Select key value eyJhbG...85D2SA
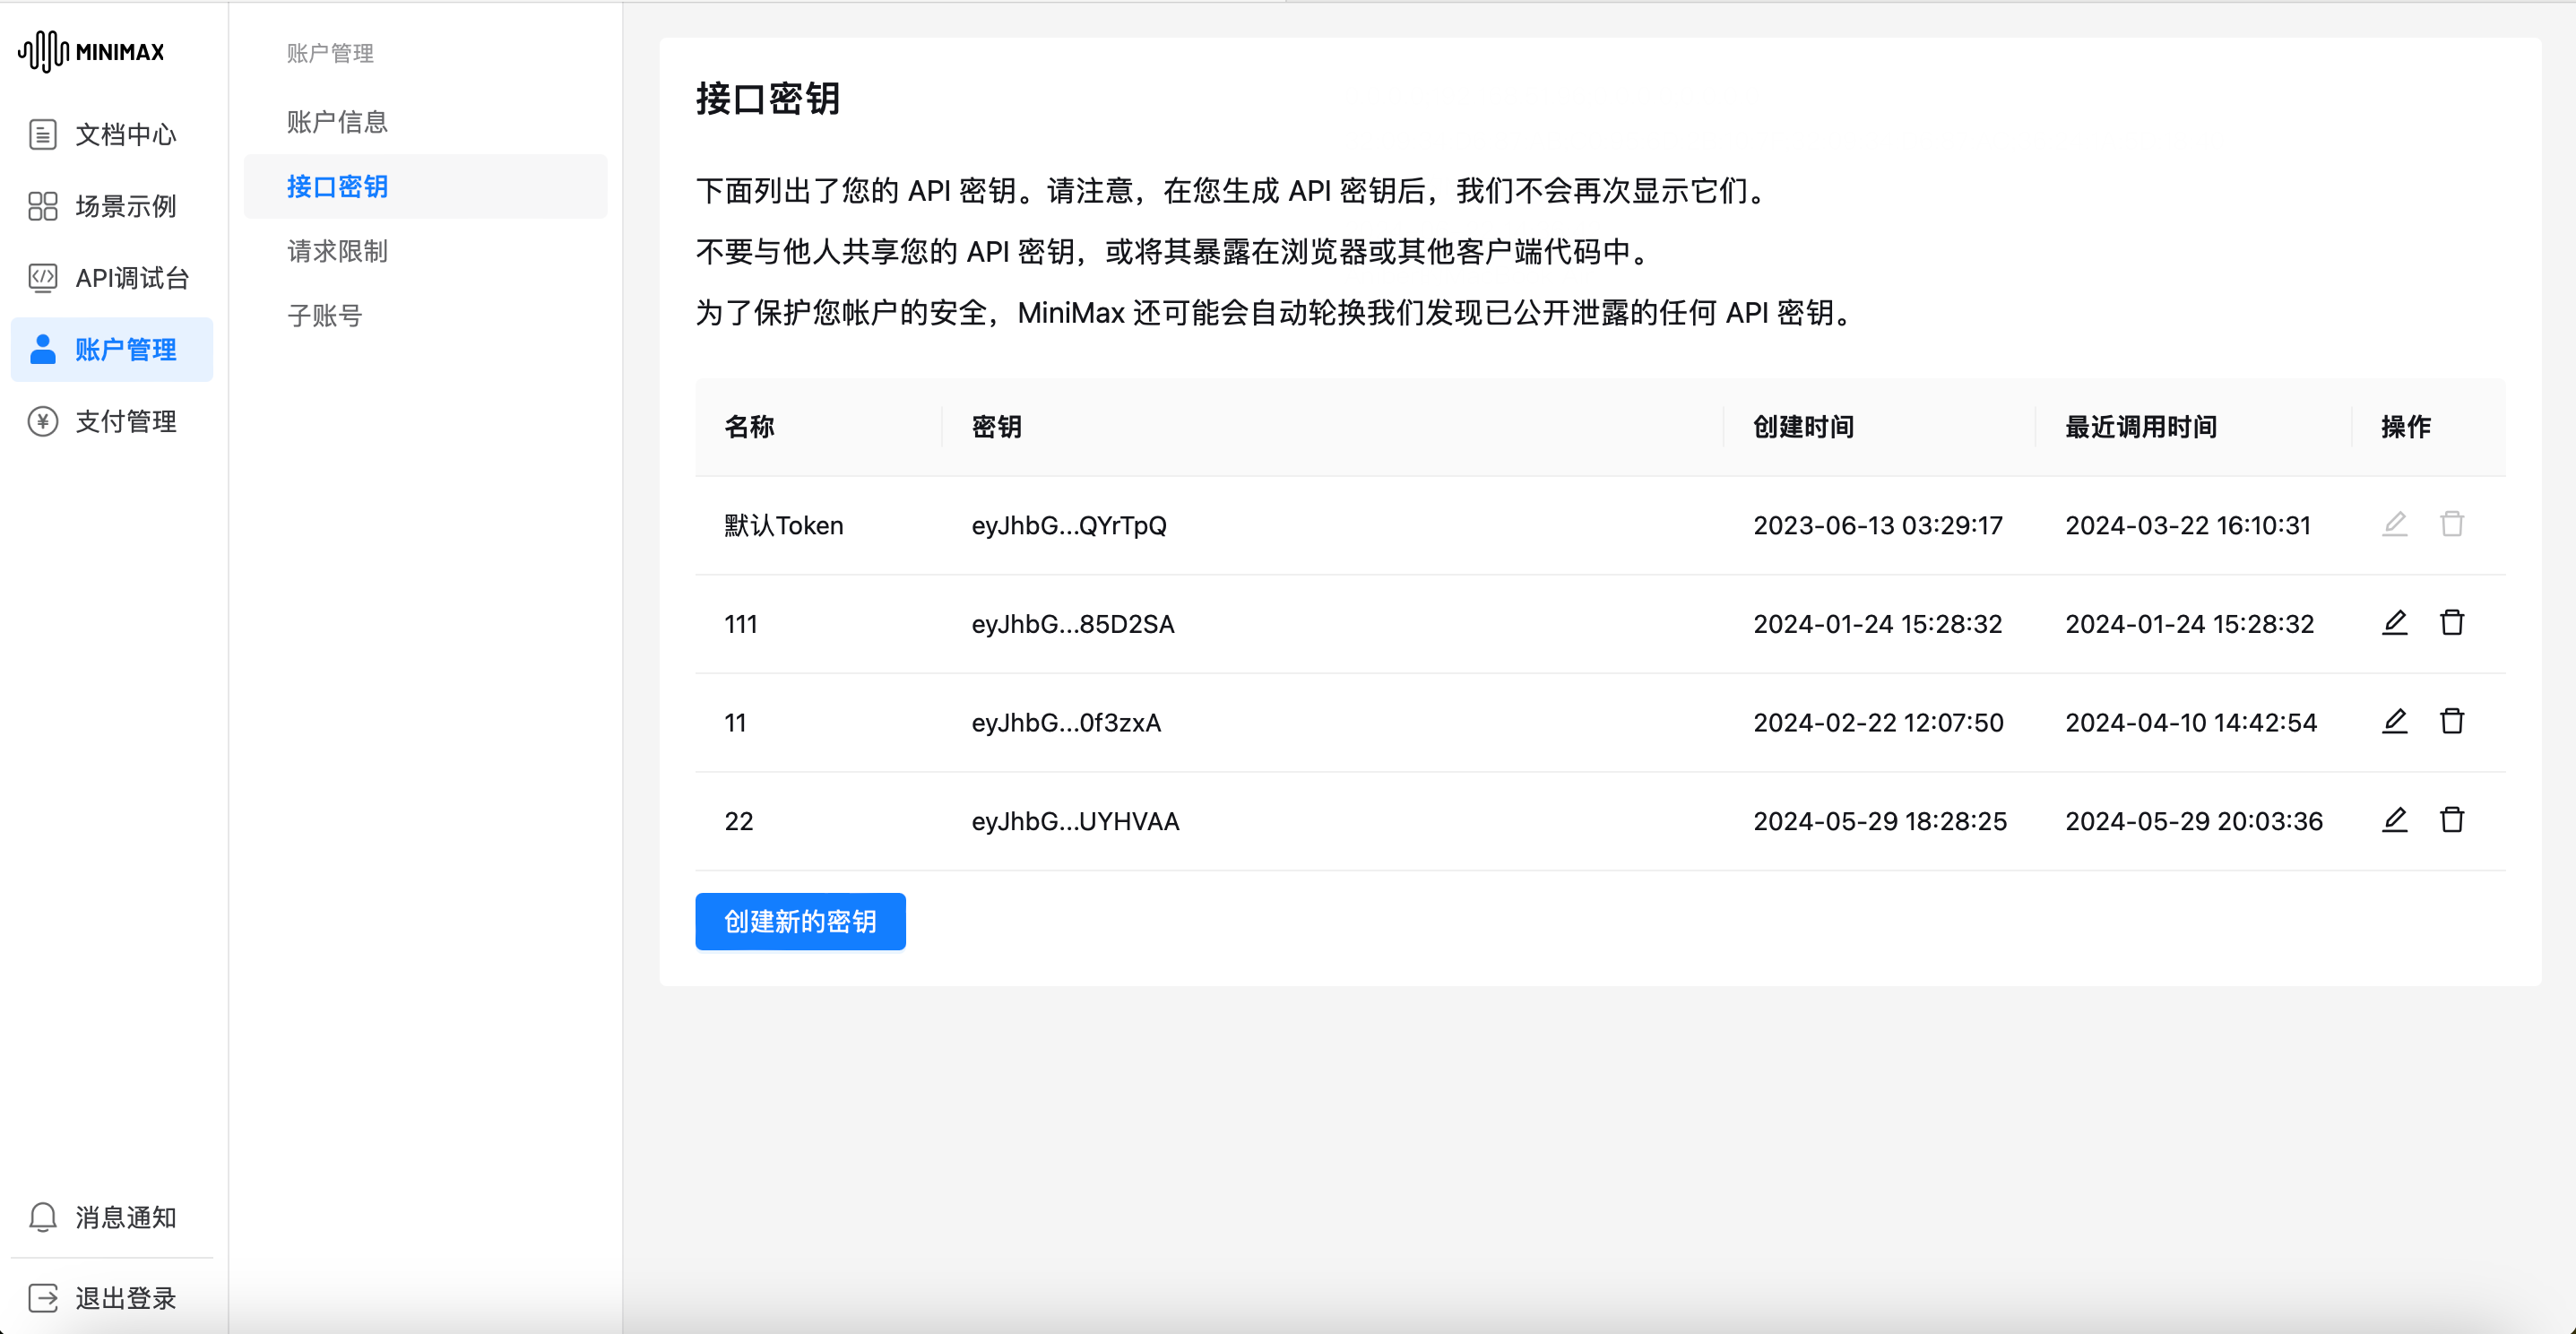Screen dimensions: 2576x1334 pos(1073,624)
